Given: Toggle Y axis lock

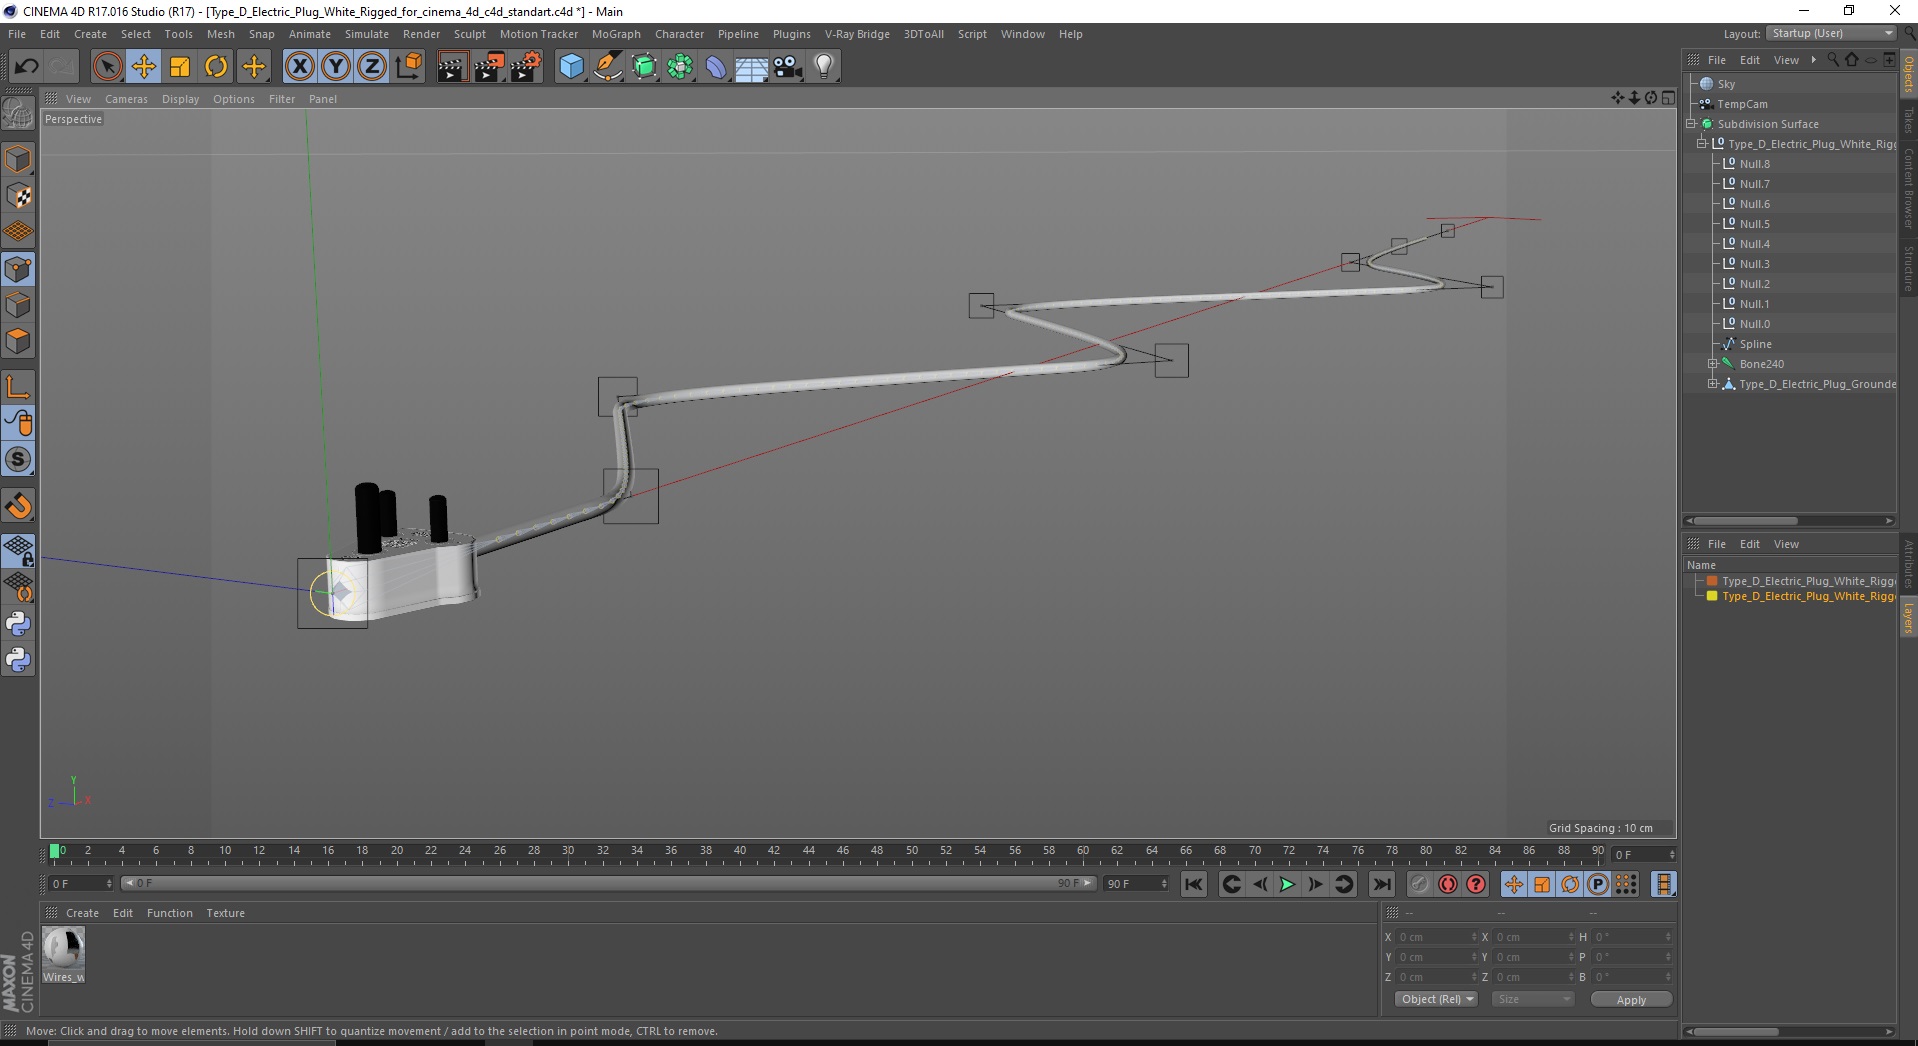Looking at the screenshot, I should click(336, 67).
